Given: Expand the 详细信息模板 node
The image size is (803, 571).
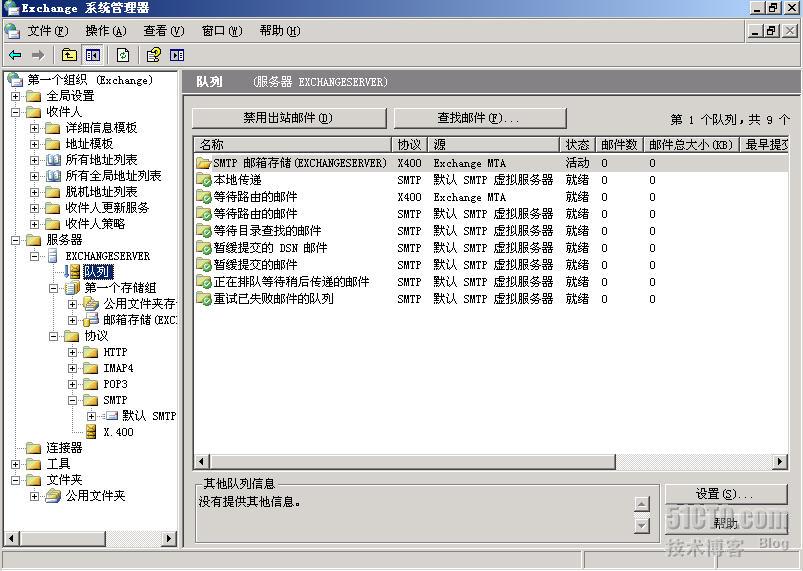Looking at the screenshot, I should (x=34, y=128).
